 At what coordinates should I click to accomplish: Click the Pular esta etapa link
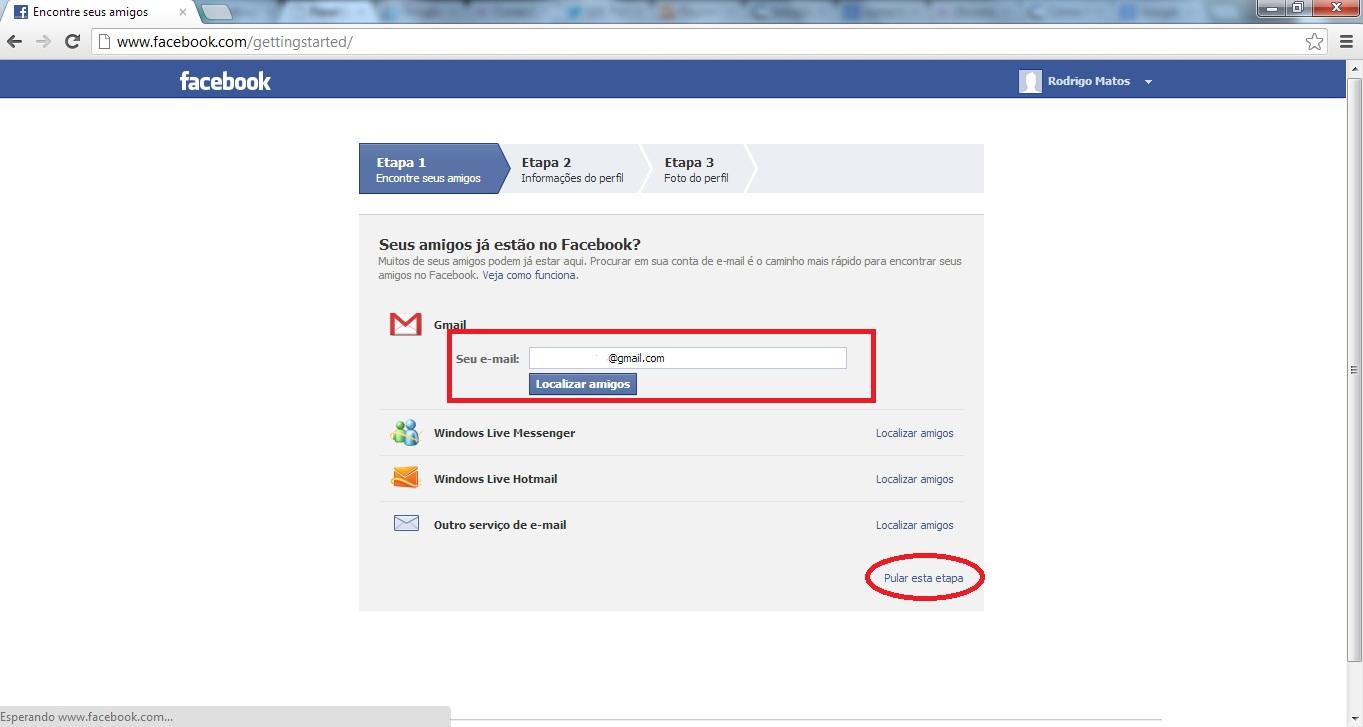(923, 578)
